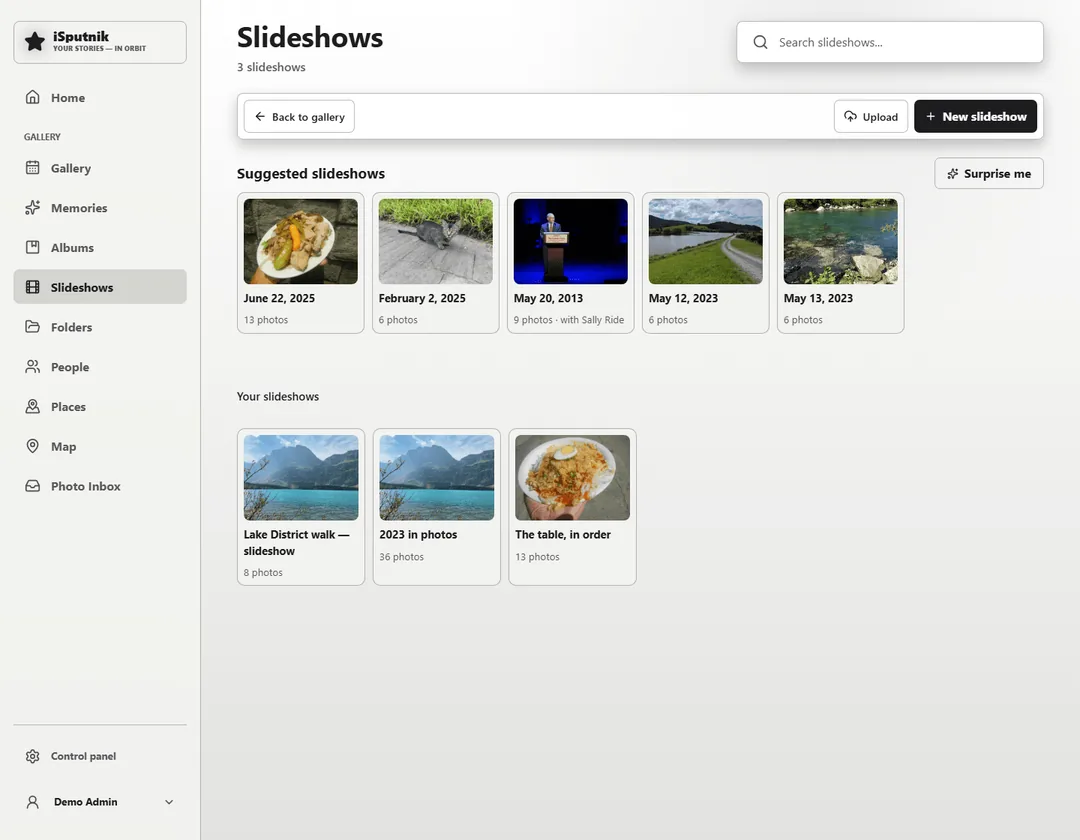Image resolution: width=1080 pixels, height=840 pixels.
Task: Click the Photo Inbox tray icon
Action: (32, 486)
